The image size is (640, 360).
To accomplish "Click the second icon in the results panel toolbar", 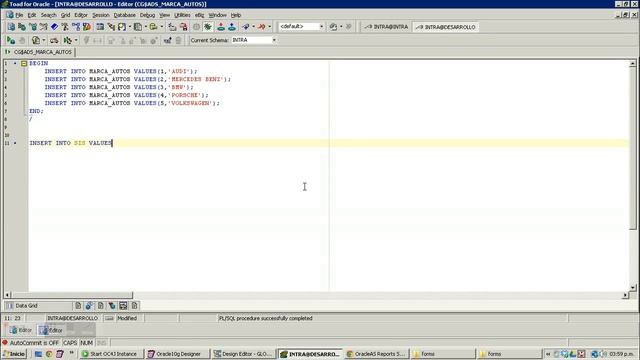I will click(89, 305).
